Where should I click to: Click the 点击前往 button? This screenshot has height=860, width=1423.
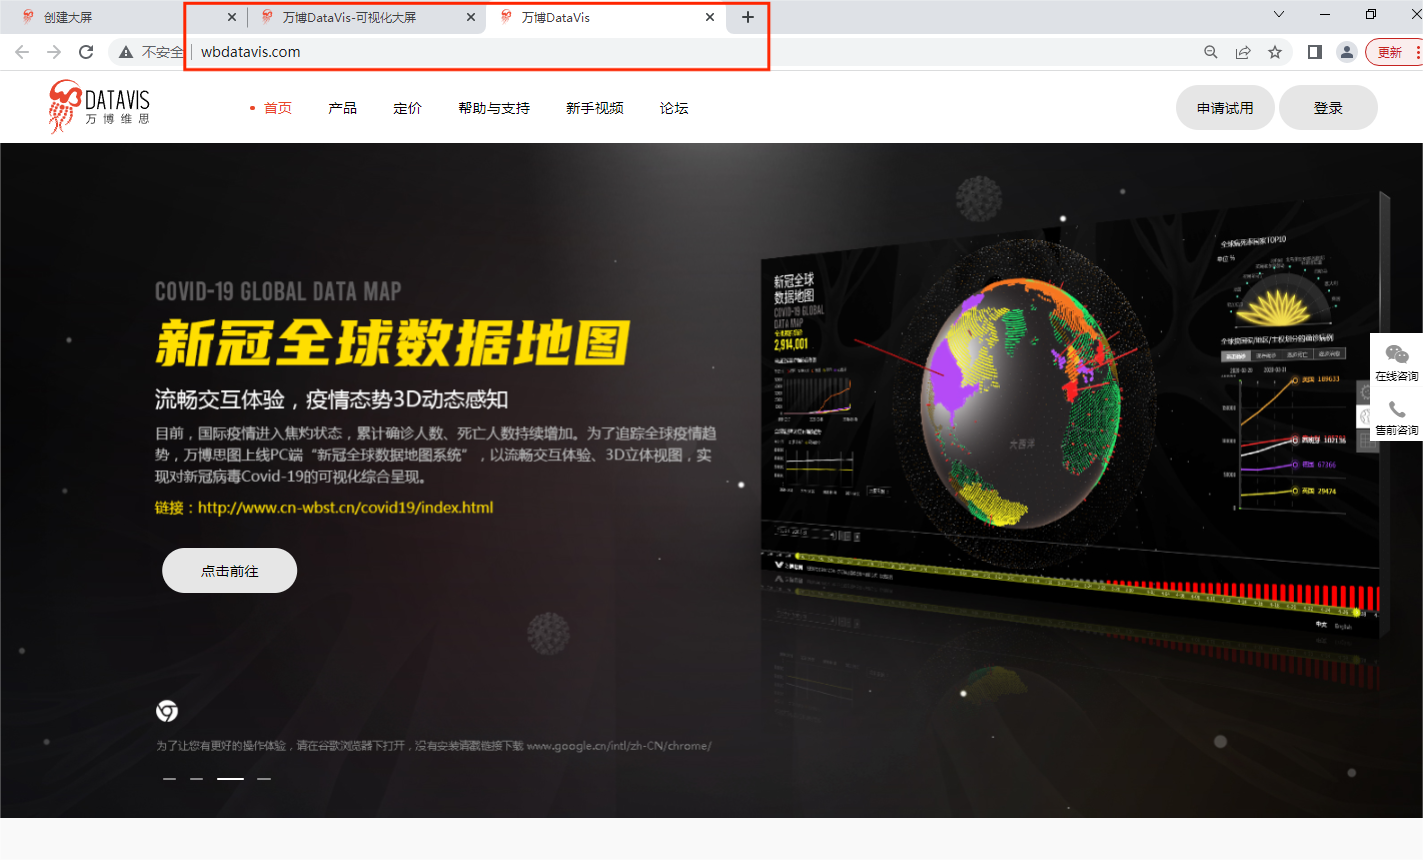[230, 571]
